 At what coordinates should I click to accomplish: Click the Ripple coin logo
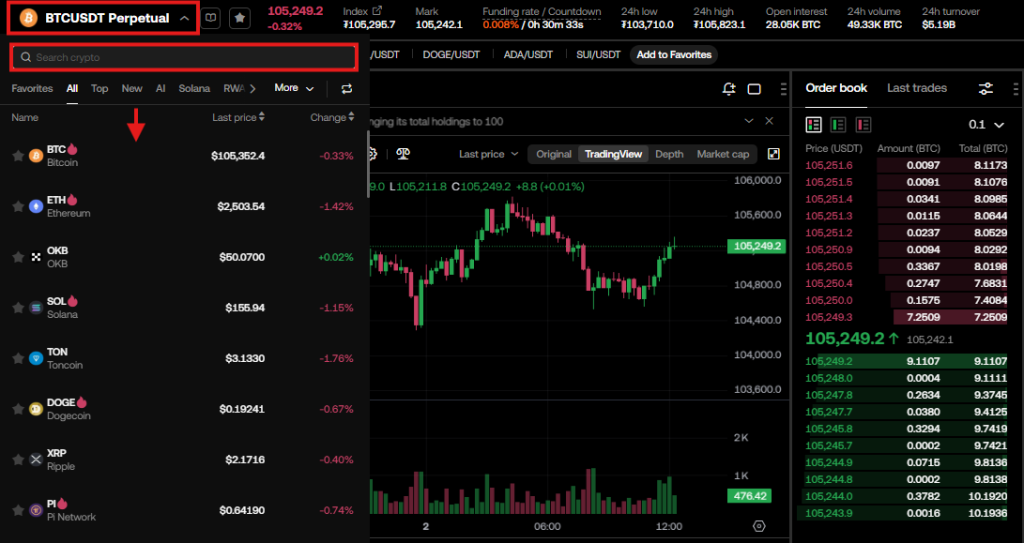pyautogui.click(x=36, y=459)
